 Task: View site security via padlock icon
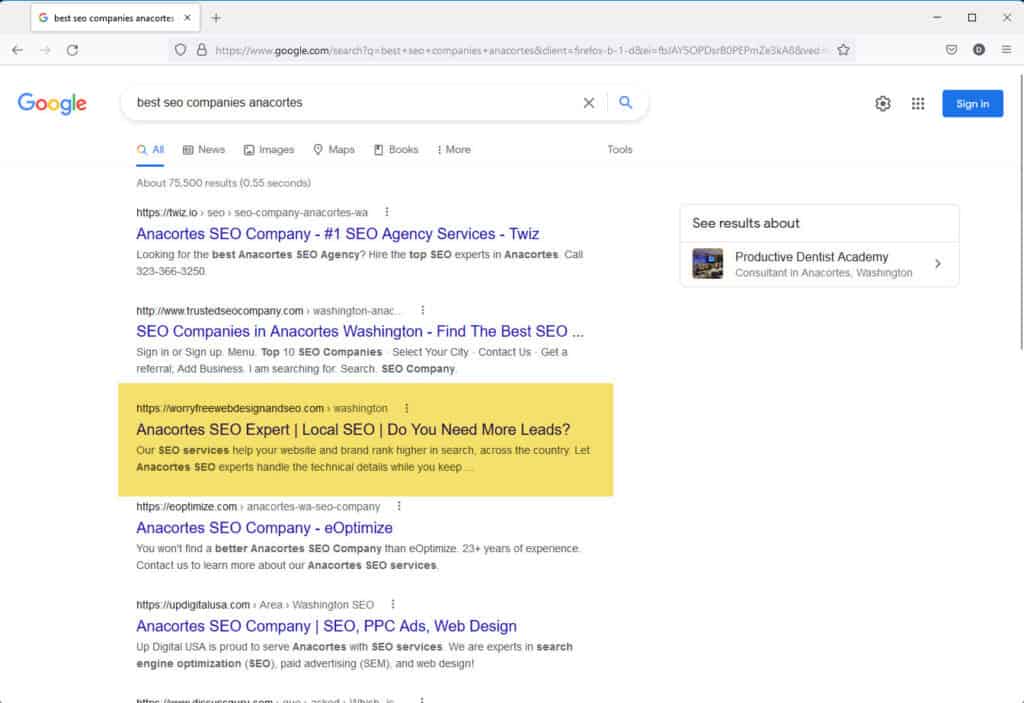pos(202,50)
